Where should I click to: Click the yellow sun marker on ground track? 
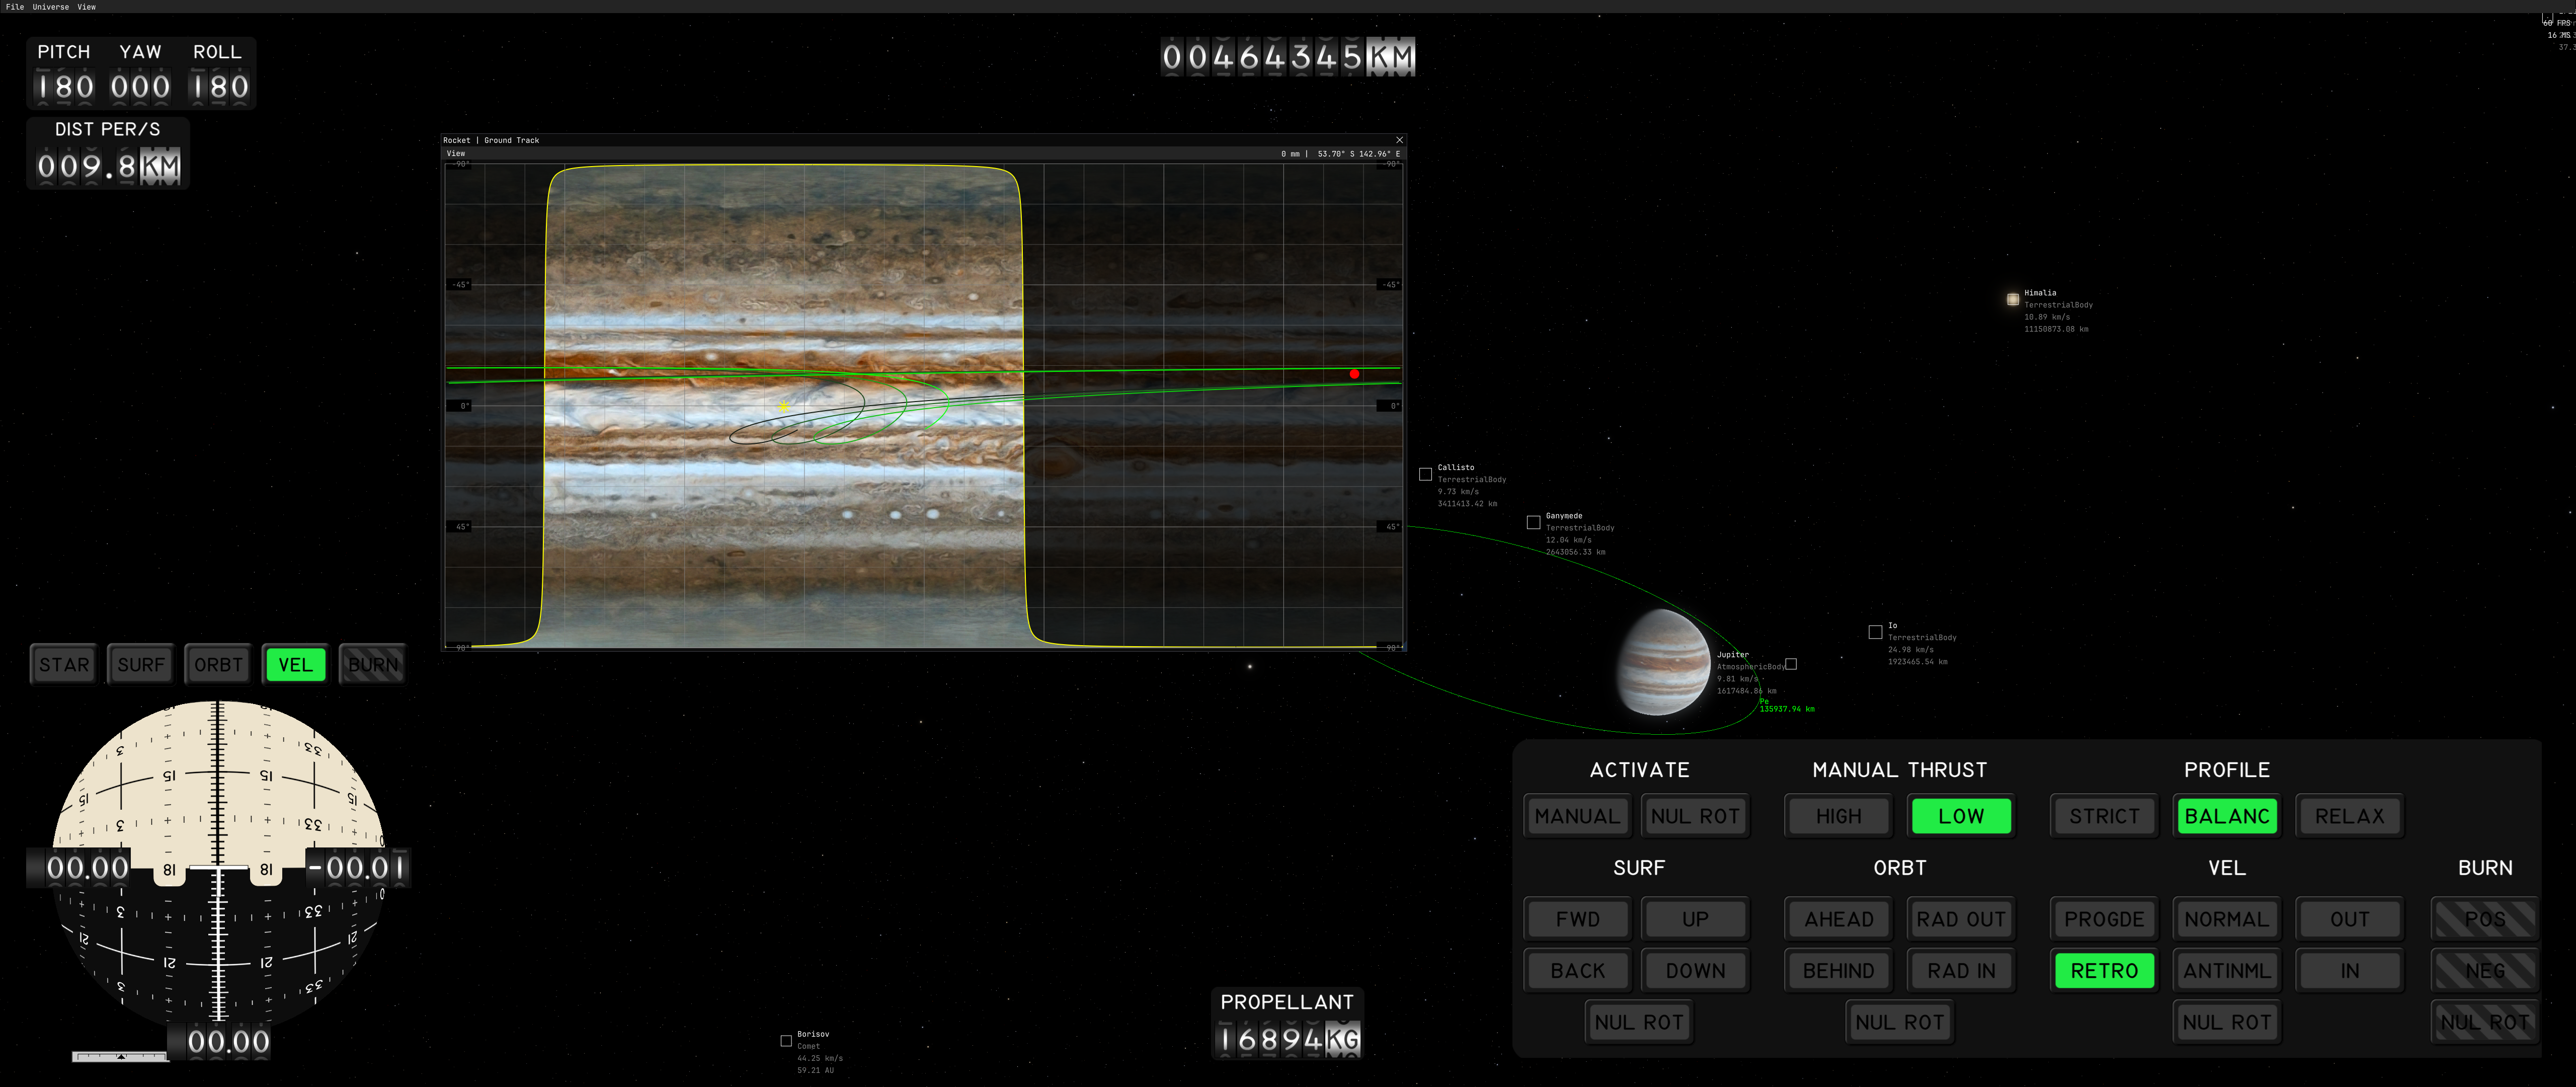[784, 406]
